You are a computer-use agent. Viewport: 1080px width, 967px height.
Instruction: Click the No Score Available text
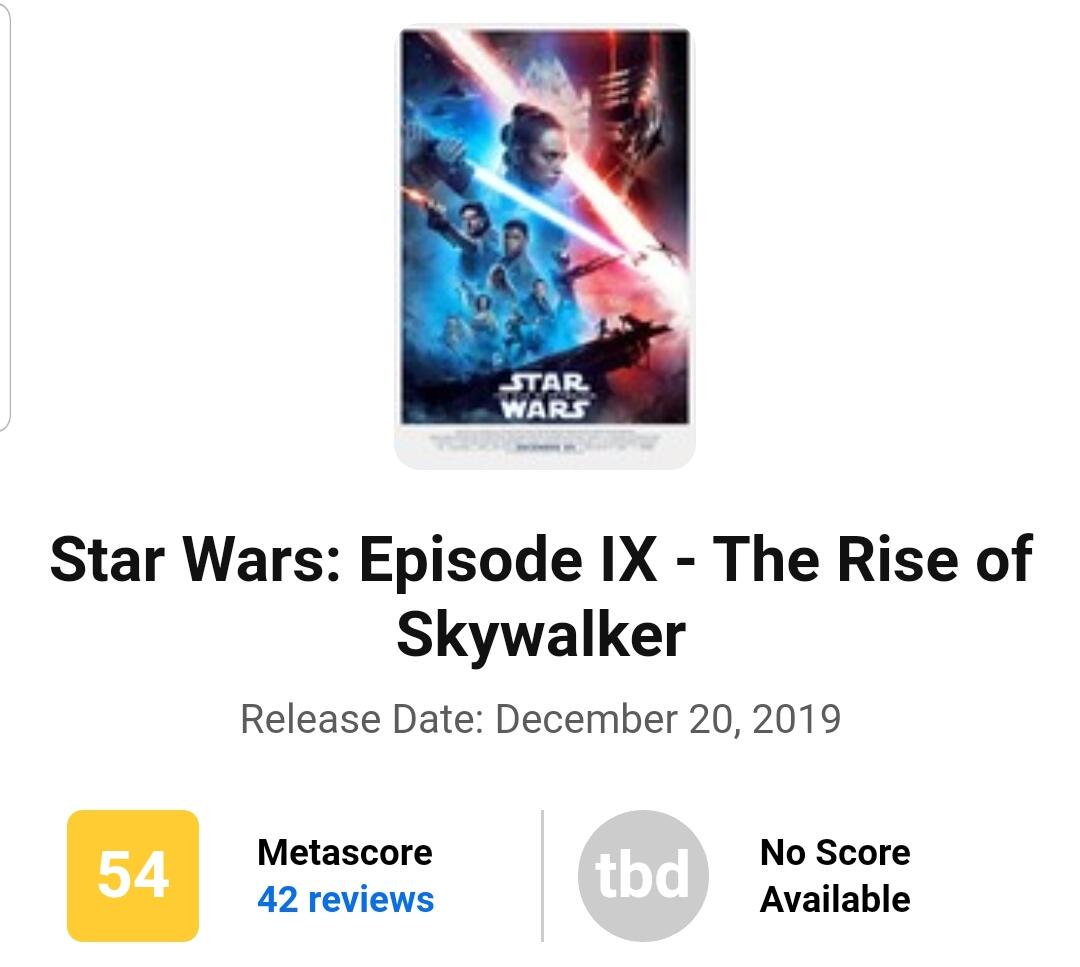[835, 876]
